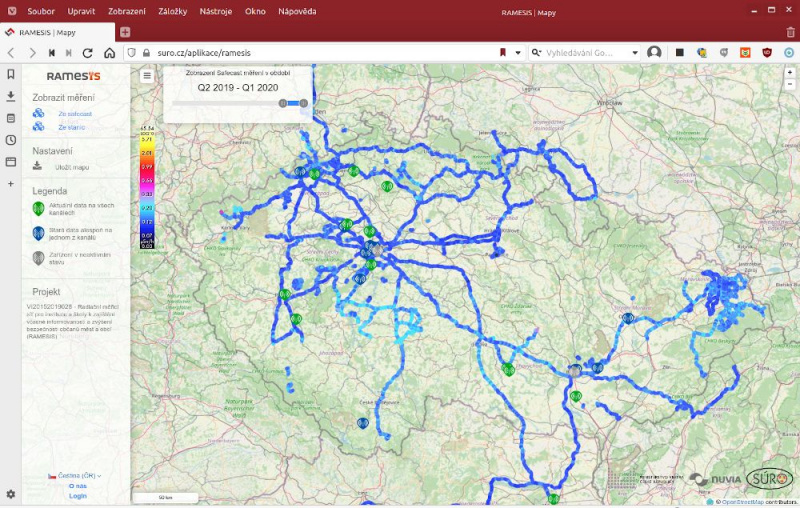Image resolution: width=800 pixels, height=508 pixels.
Task: Open the History clock panel
Action: pyautogui.click(x=11, y=140)
